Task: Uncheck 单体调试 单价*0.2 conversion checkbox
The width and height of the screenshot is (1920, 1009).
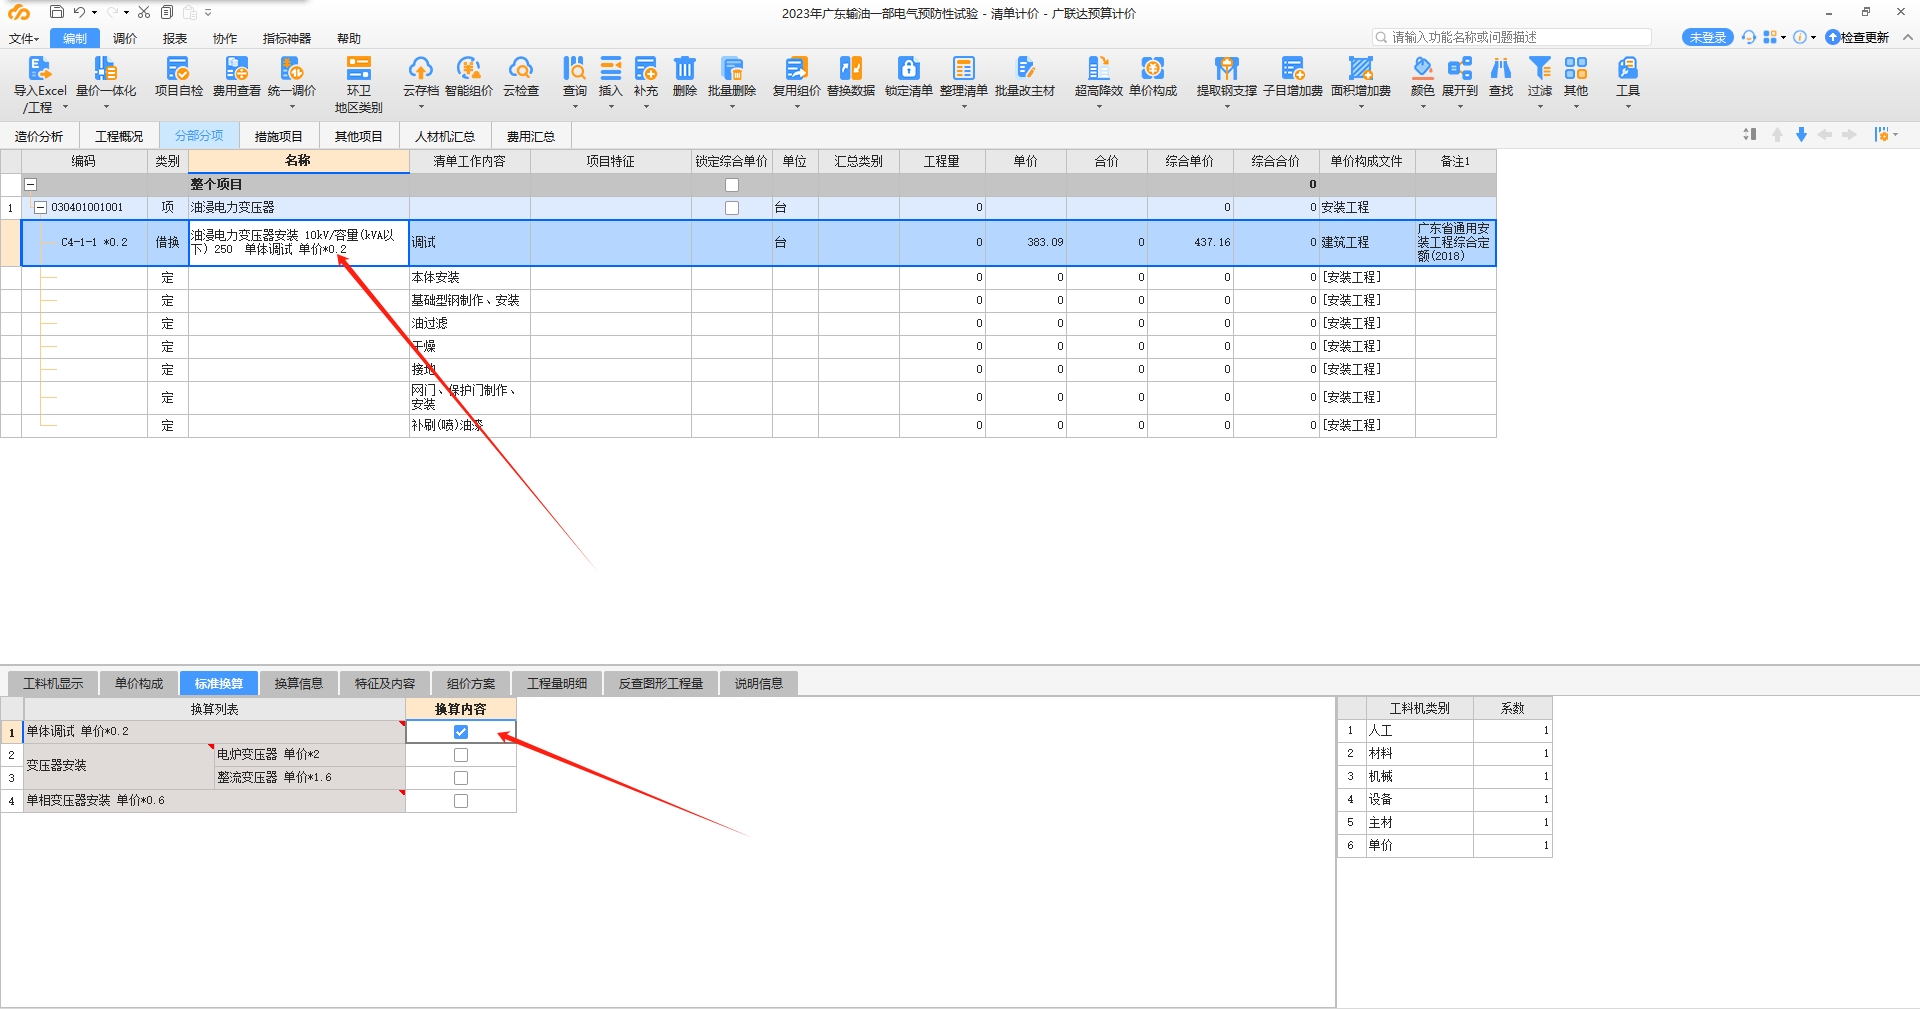Action: (461, 732)
